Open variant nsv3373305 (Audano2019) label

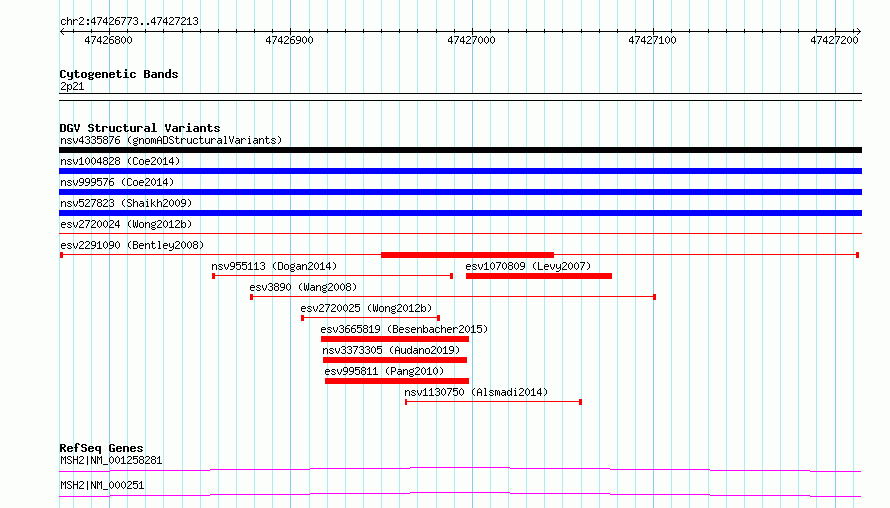tap(391, 350)
